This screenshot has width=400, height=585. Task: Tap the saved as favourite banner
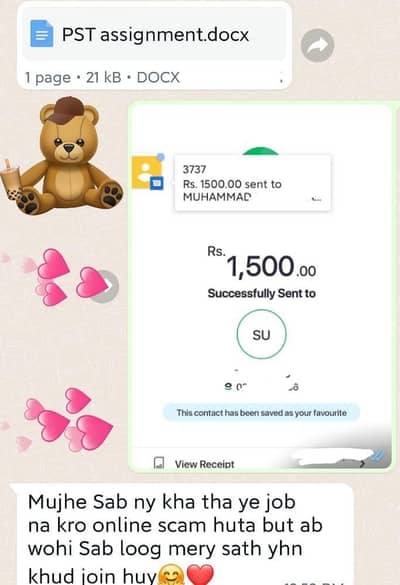pyautogui.click(x=262, y=413)
